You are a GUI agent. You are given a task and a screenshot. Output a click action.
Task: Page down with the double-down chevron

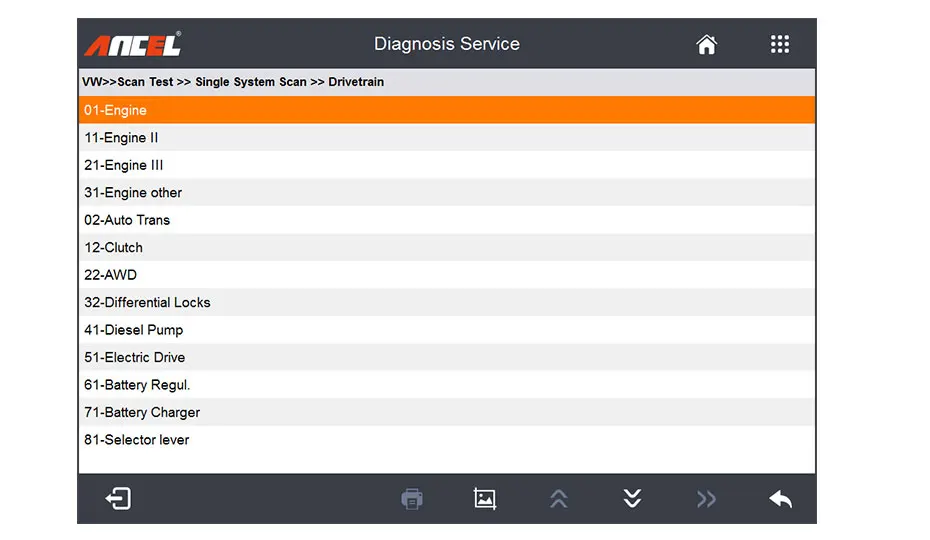coord(632,498)
